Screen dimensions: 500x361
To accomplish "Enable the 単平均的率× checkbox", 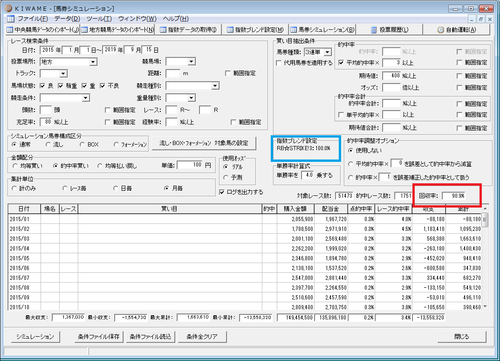I will (341, 115).
